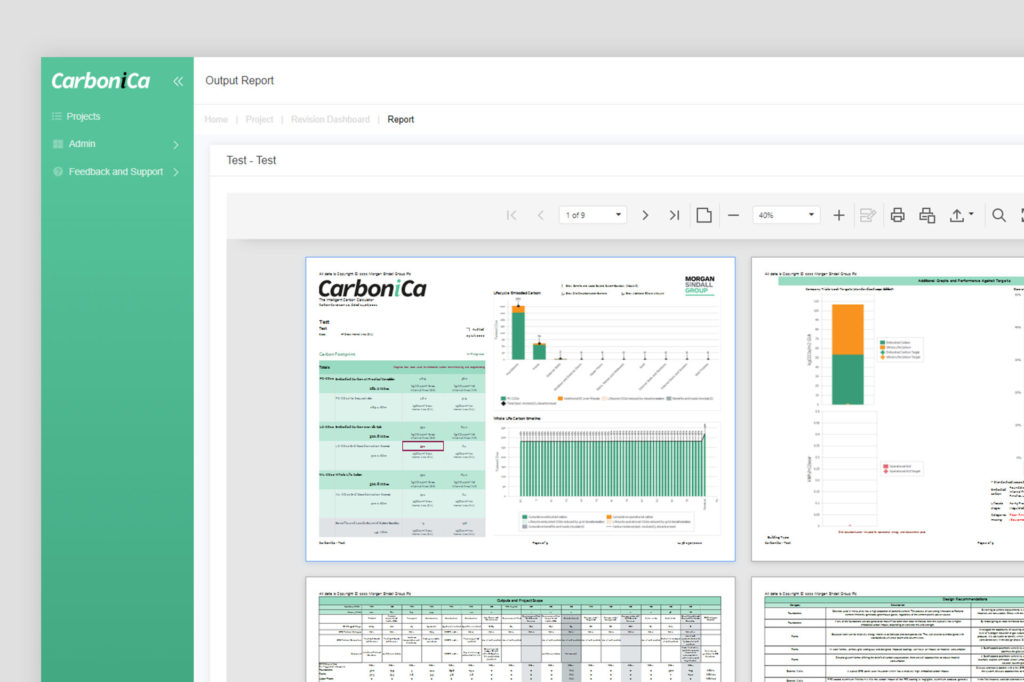Click the CarboniCa sidebar logo

pyautogui.click(x=101, y=81)
